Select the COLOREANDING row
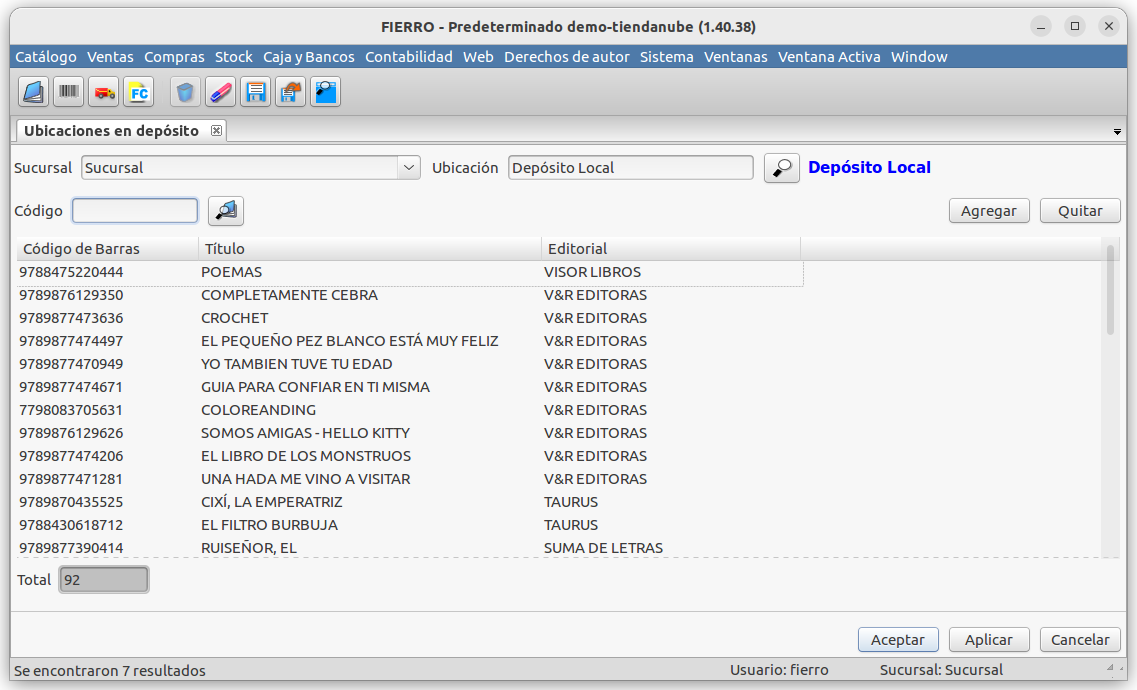Viewport: 1137px width, 690px height. [410, 410]
